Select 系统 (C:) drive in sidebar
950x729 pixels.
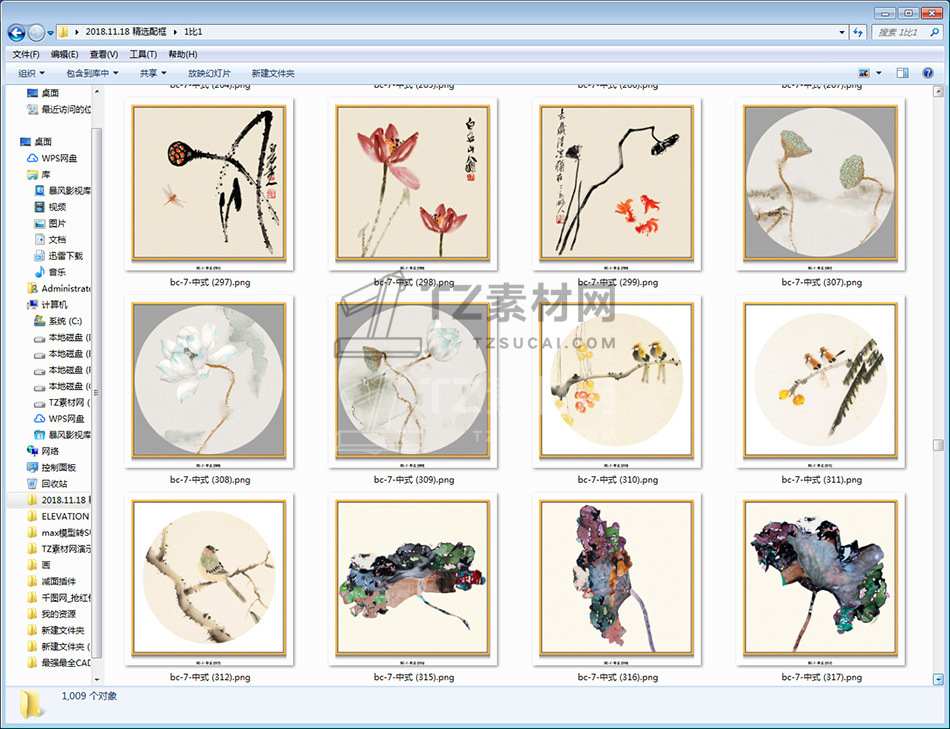(x=64, y=321)
